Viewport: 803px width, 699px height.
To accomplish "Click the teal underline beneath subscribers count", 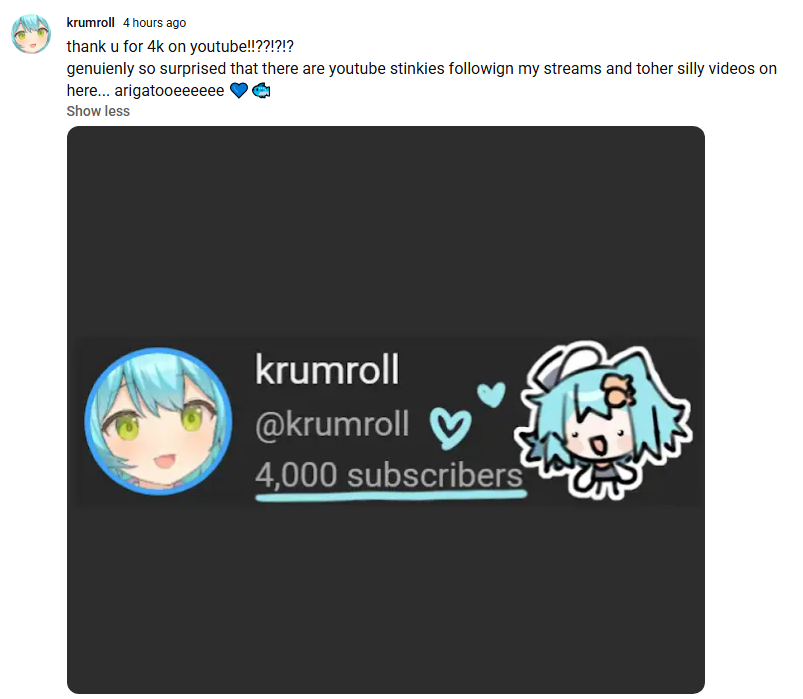I will click(x=391, y=495).
